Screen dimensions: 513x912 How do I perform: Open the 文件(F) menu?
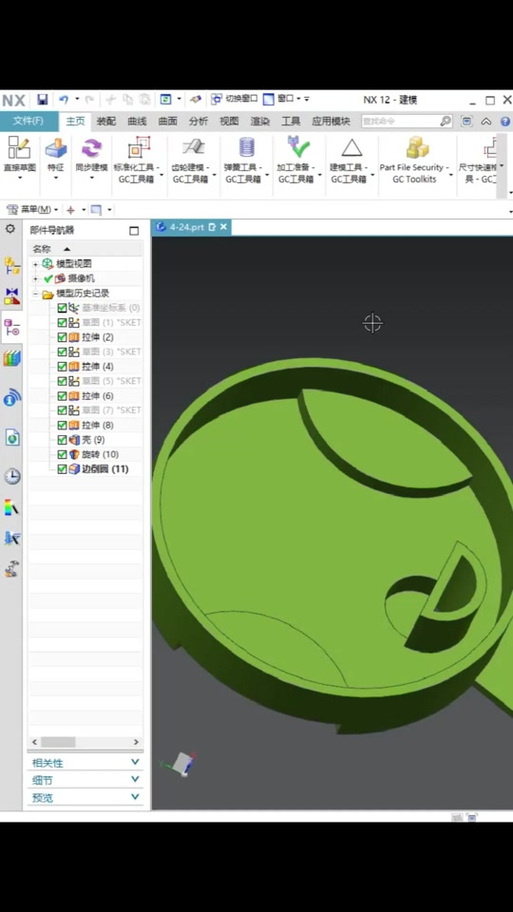click(29, 121)
